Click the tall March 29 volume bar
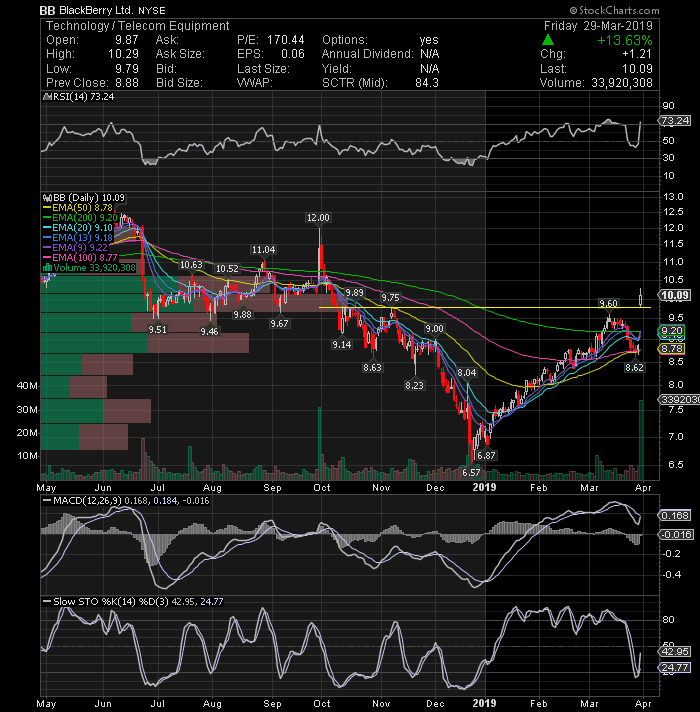This screenshot has height=712, width=700. (x=641, y=440)
